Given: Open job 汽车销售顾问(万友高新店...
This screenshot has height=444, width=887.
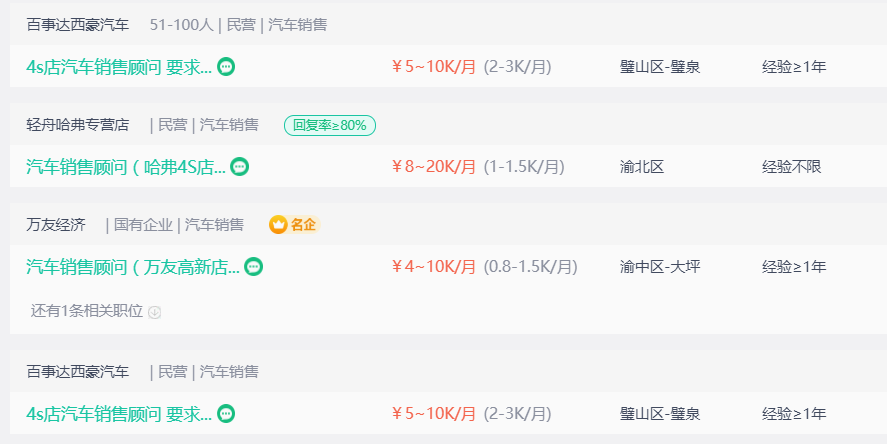Looking at the screenshot, I should coord(133,266).
